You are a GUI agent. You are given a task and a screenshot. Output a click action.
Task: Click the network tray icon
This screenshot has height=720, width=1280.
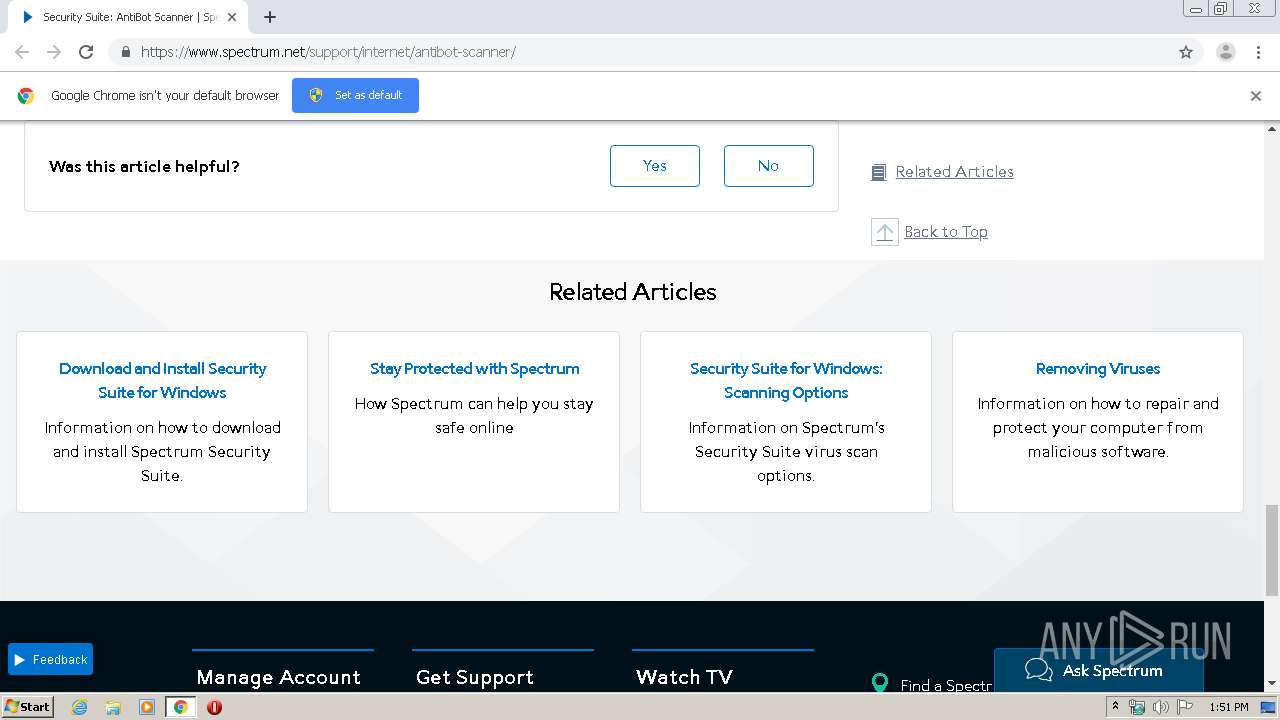1137,707
